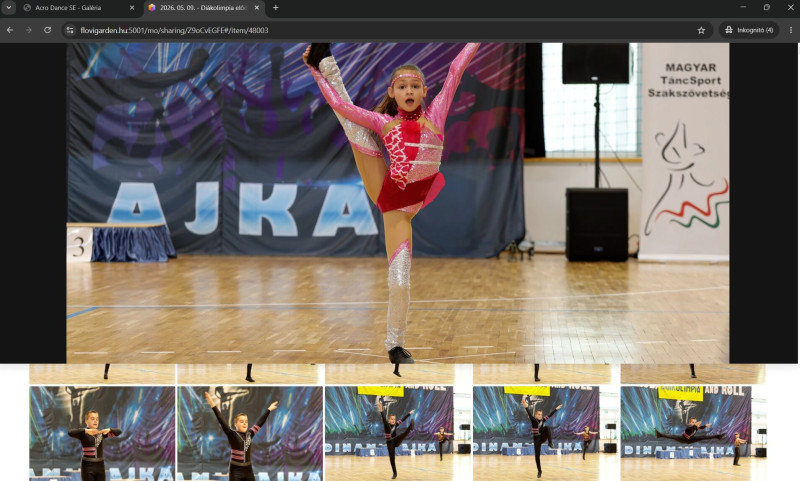Open the Chrome three-dot menu
This screenshot has width=800, height=481.
[791, 30]
